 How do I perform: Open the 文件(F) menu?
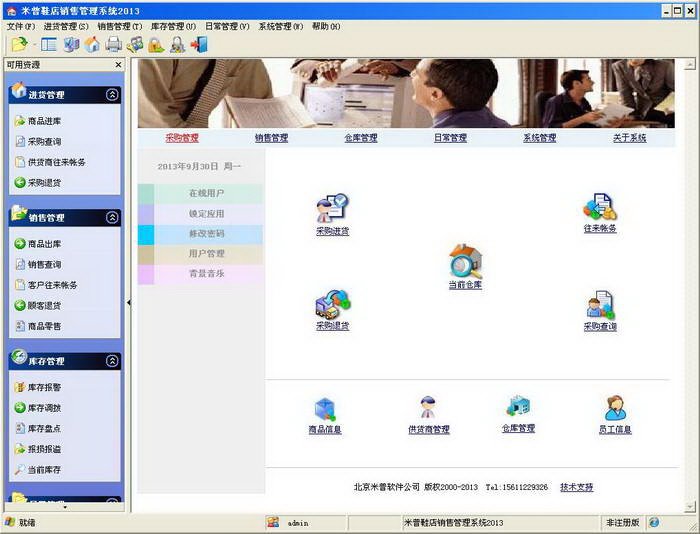(x=21, y=26)
